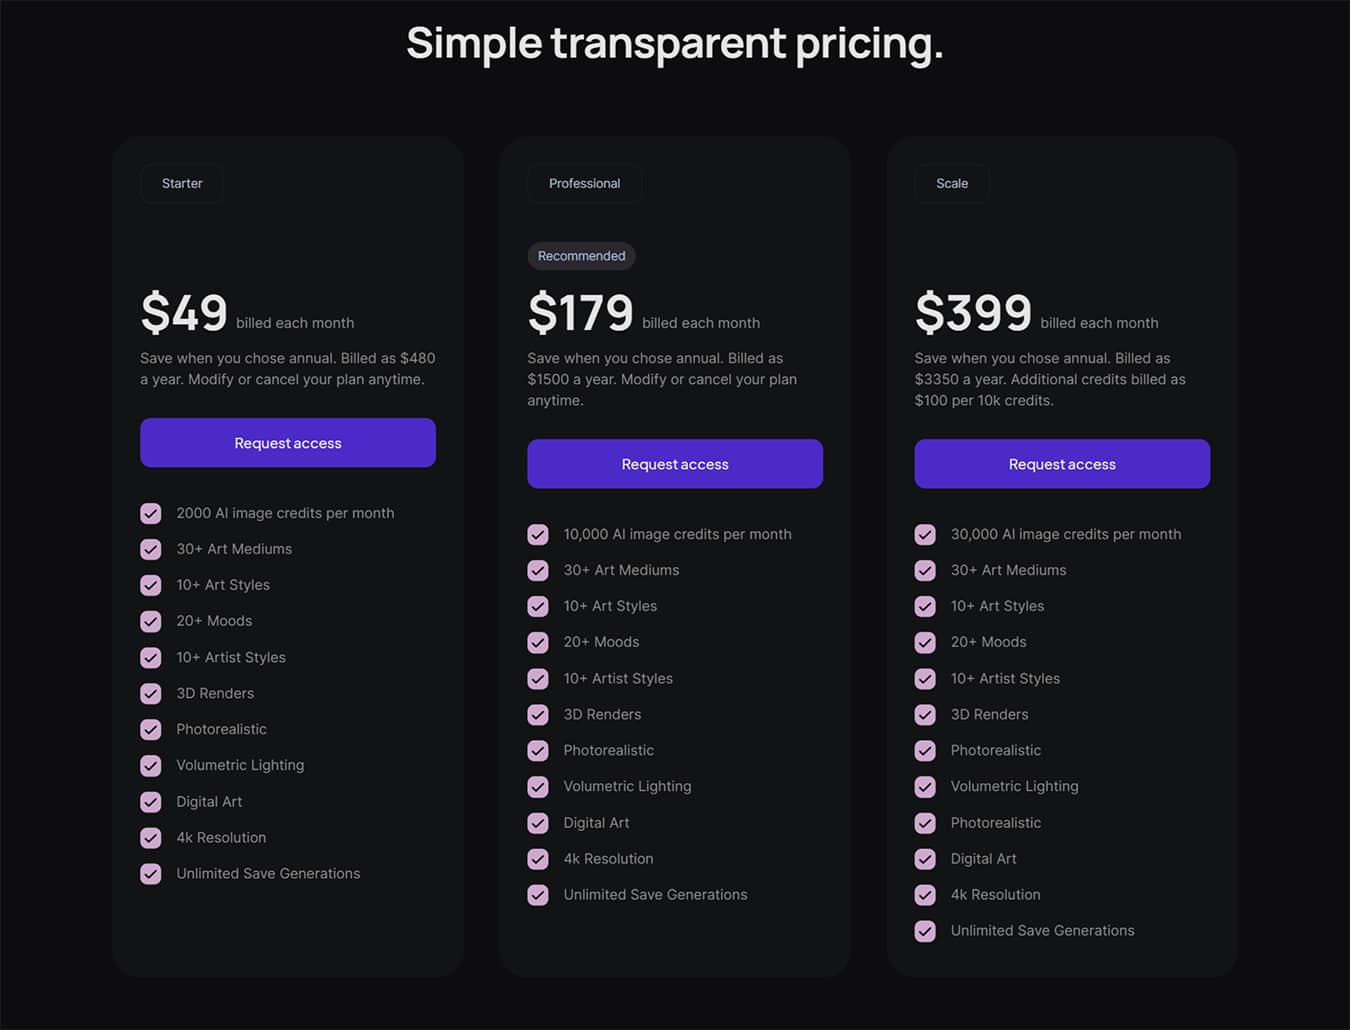Click the Simple transparent pricing heading
This screenshot has height=1030, width=1350.
[x=675, y=44]
